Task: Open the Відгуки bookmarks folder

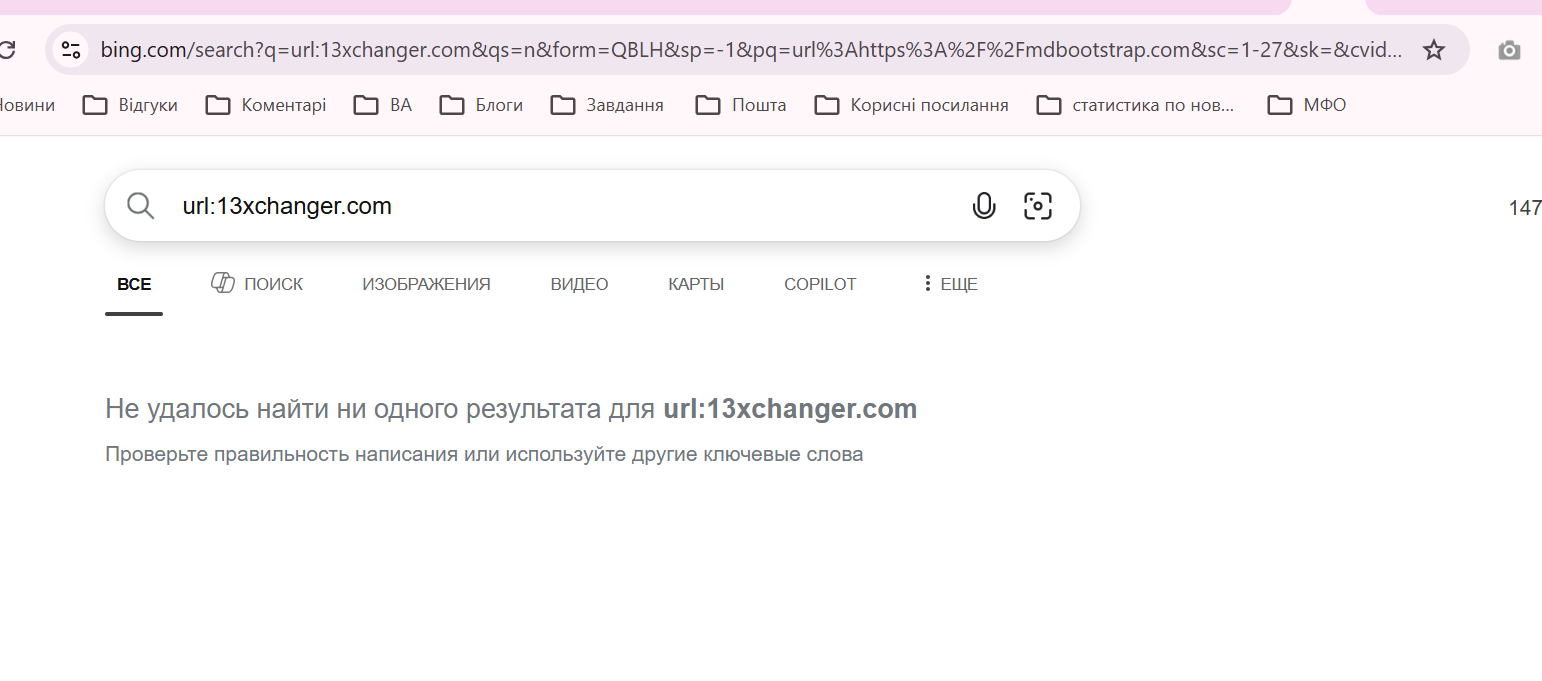Action: tap(130, 105)
